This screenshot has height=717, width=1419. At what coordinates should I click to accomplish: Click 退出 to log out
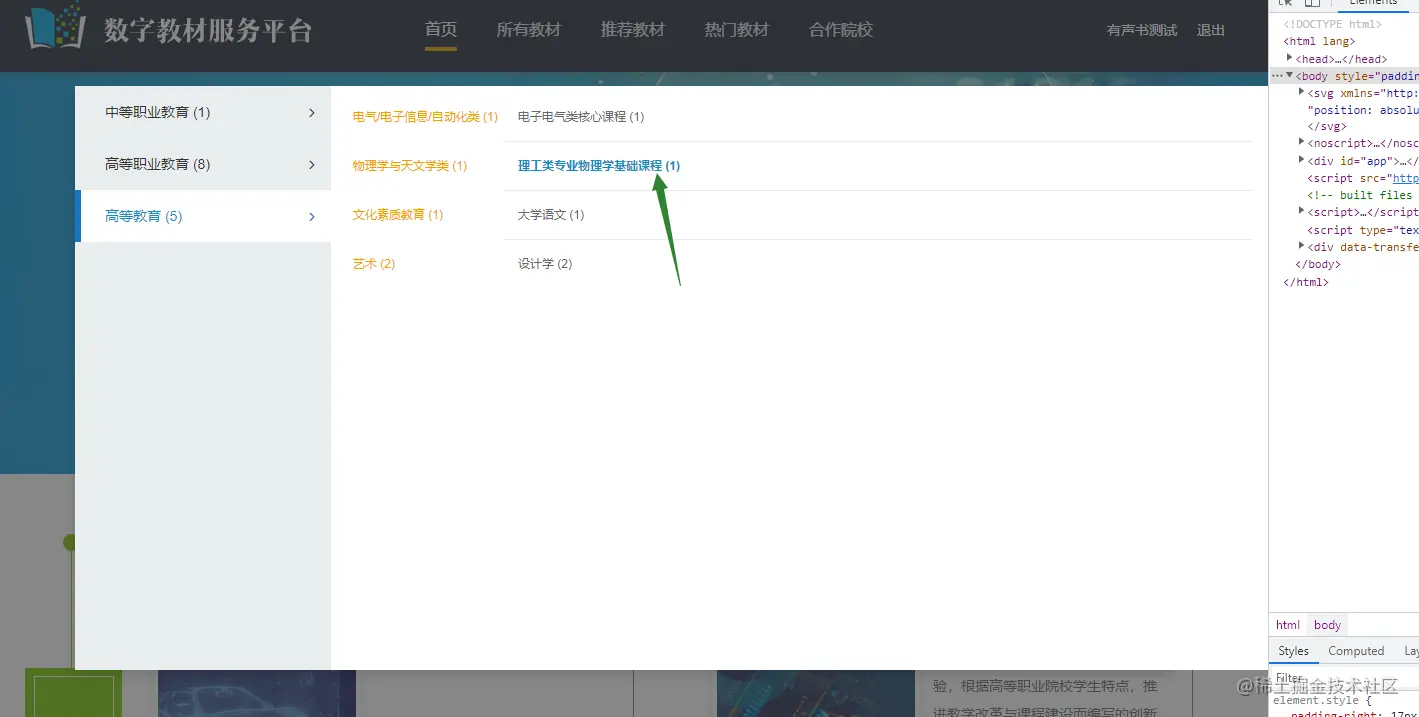click(x=1211, y=31)
